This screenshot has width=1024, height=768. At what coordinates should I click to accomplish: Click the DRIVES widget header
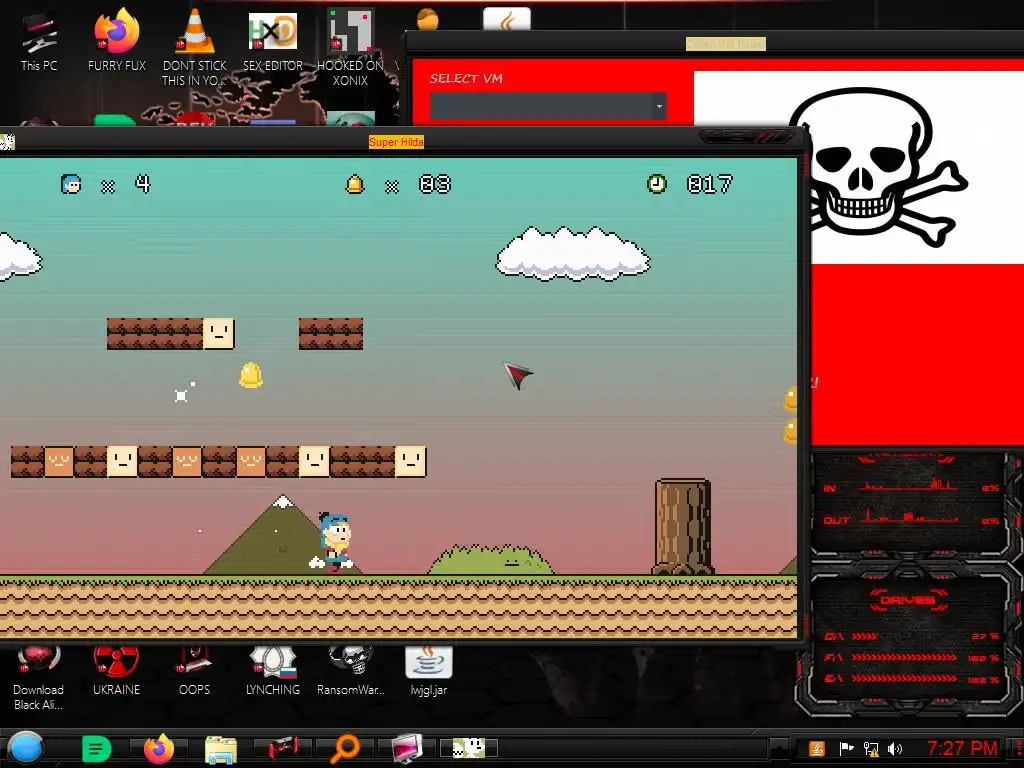click(x=907, y=600)
